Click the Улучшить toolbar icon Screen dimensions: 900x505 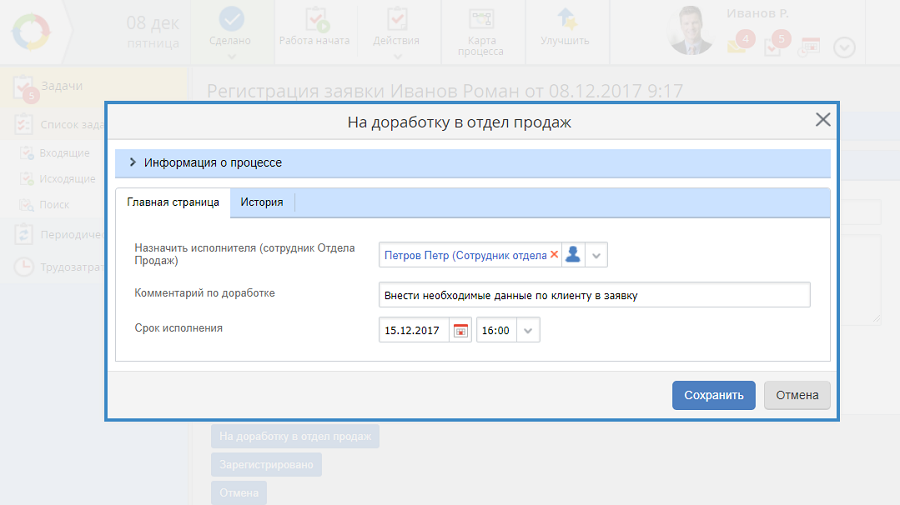(x=565, y=20)
